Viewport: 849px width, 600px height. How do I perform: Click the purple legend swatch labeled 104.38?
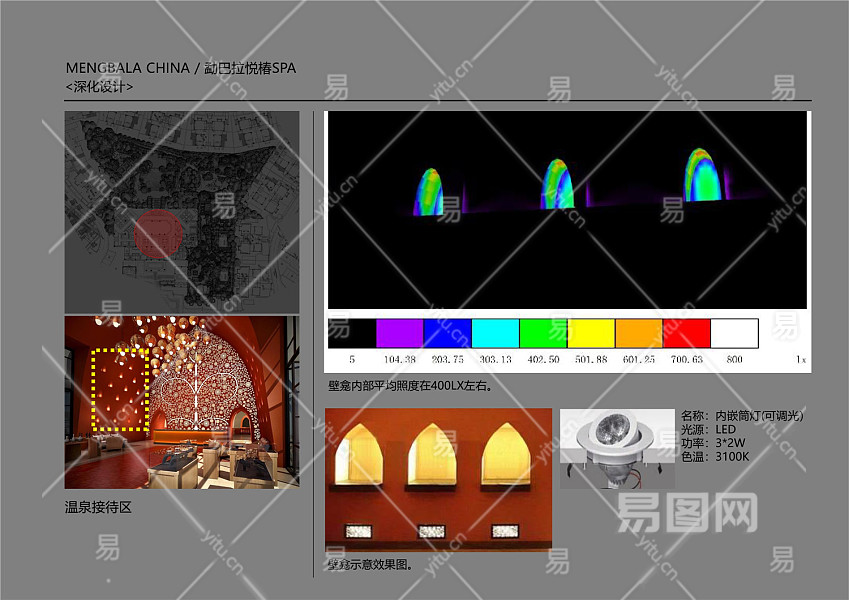click(x=399, y=333)
